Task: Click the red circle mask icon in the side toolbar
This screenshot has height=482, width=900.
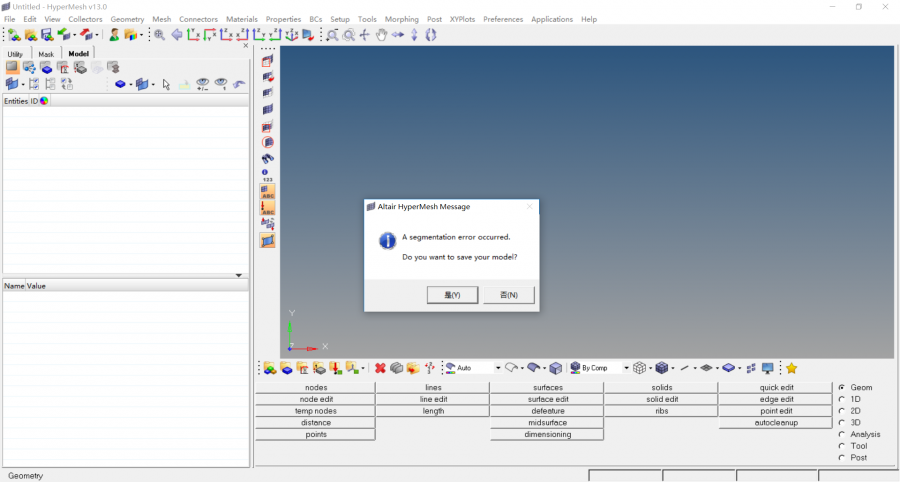Action: pyautogui.click(x=267, y=142)
